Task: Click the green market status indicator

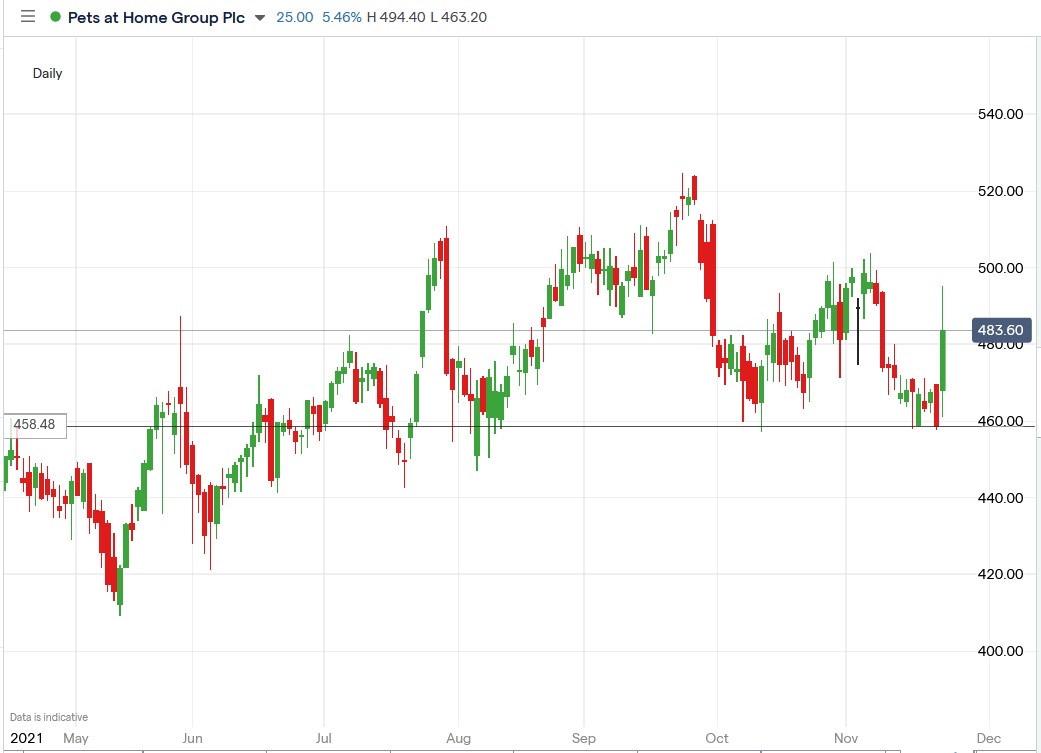Action: pos(56,17)
